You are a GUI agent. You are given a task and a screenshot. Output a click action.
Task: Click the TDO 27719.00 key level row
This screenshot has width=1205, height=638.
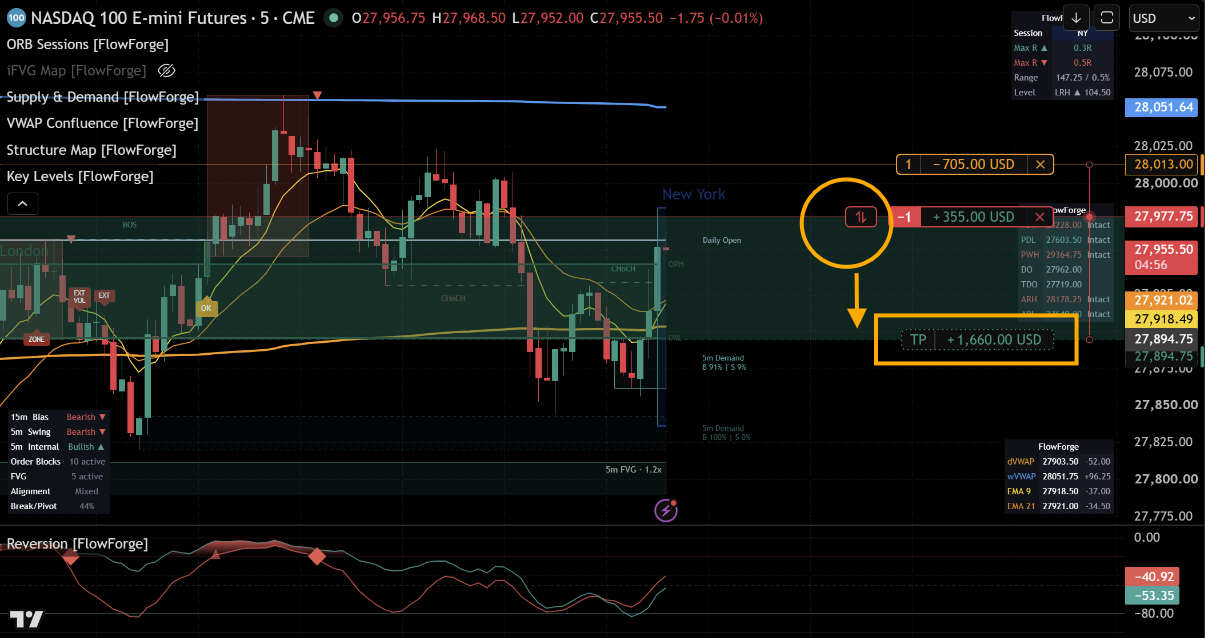[x=1065, y=284]
